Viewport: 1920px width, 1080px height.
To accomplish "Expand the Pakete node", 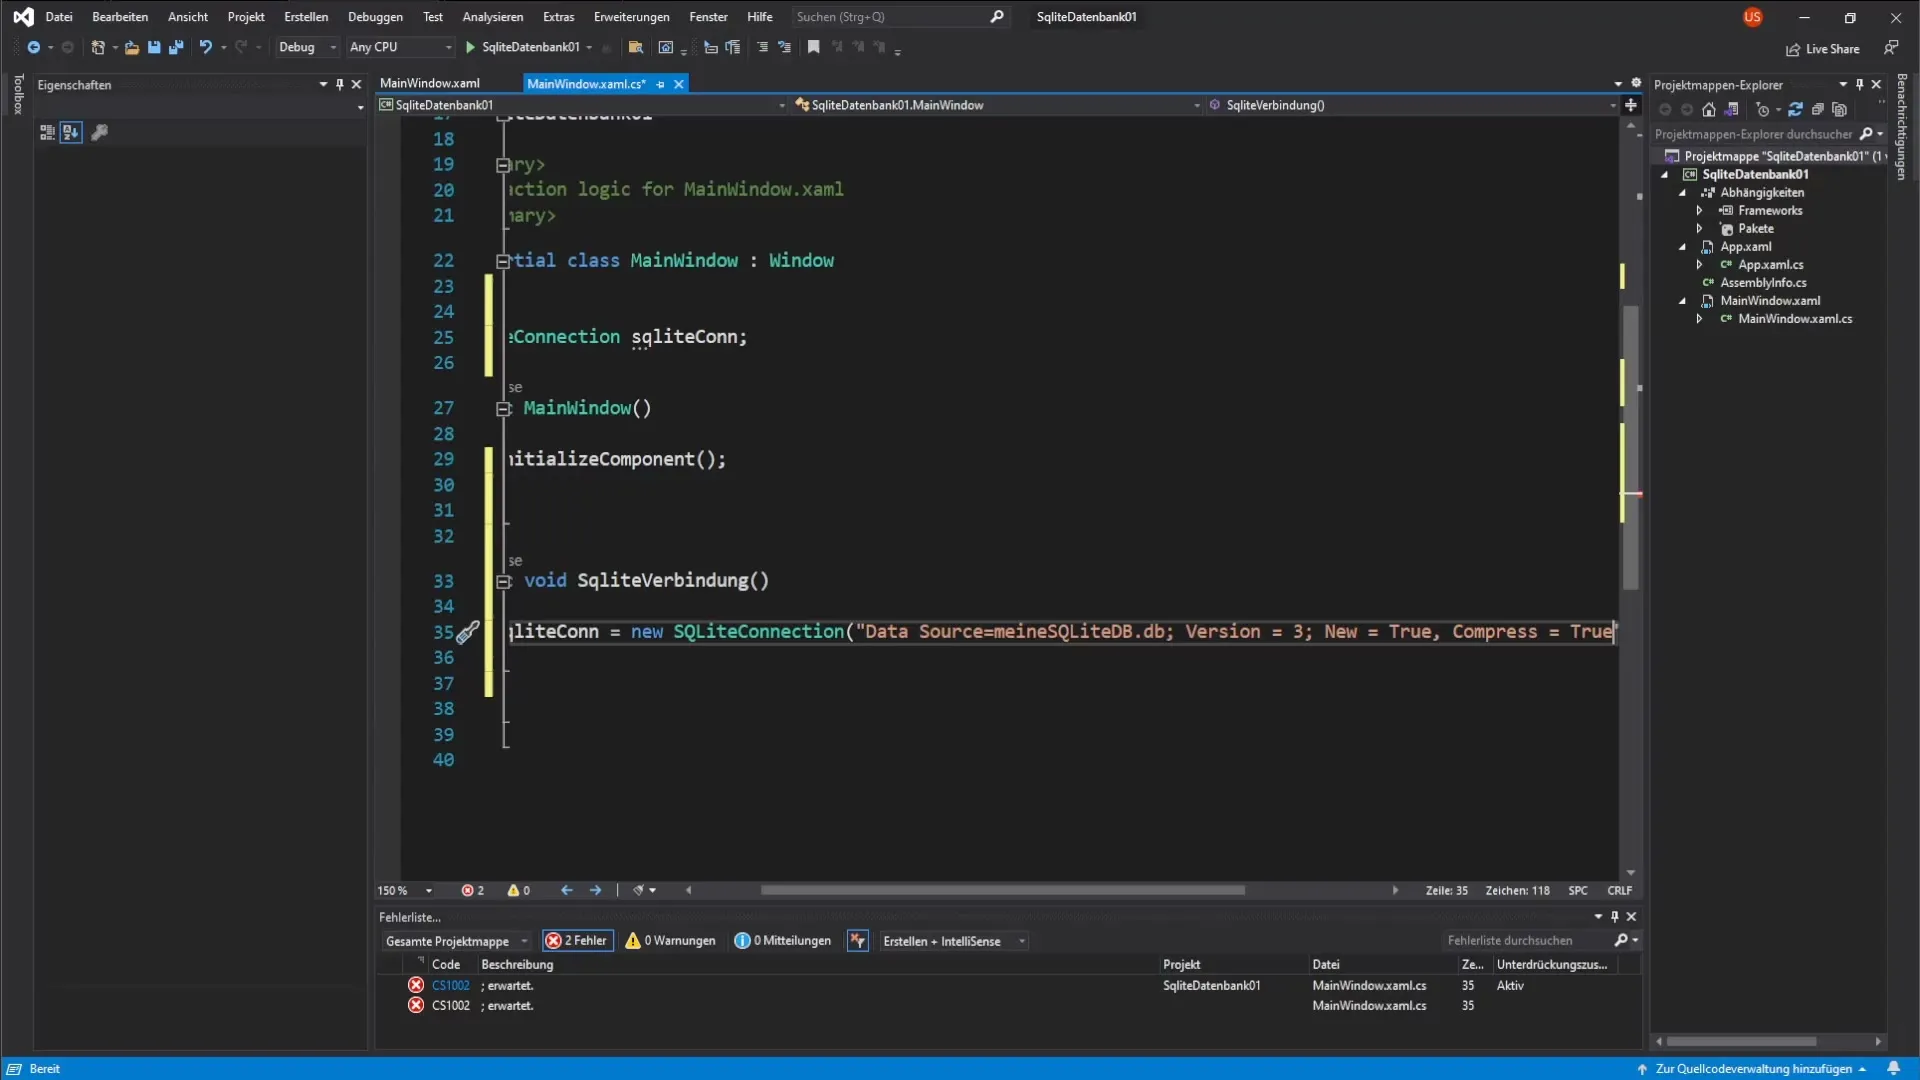I will coord(1699,229).
